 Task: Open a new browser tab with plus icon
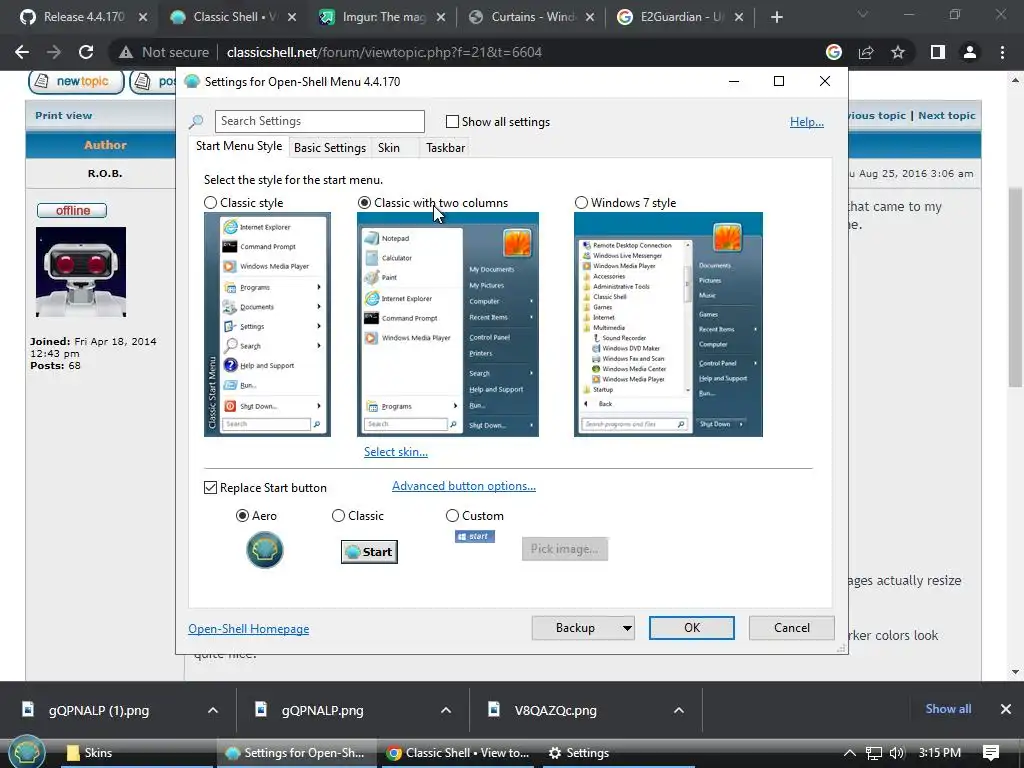[x=776, y=17]
